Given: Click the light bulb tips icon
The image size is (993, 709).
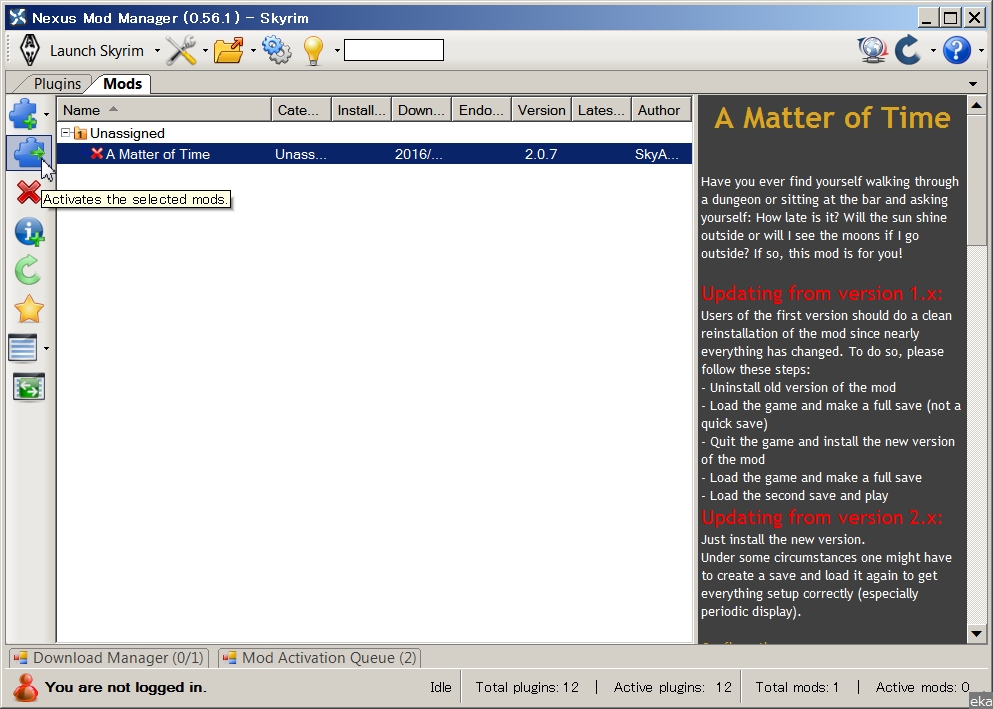Looking at the screenshot, I should pos(314,51).
